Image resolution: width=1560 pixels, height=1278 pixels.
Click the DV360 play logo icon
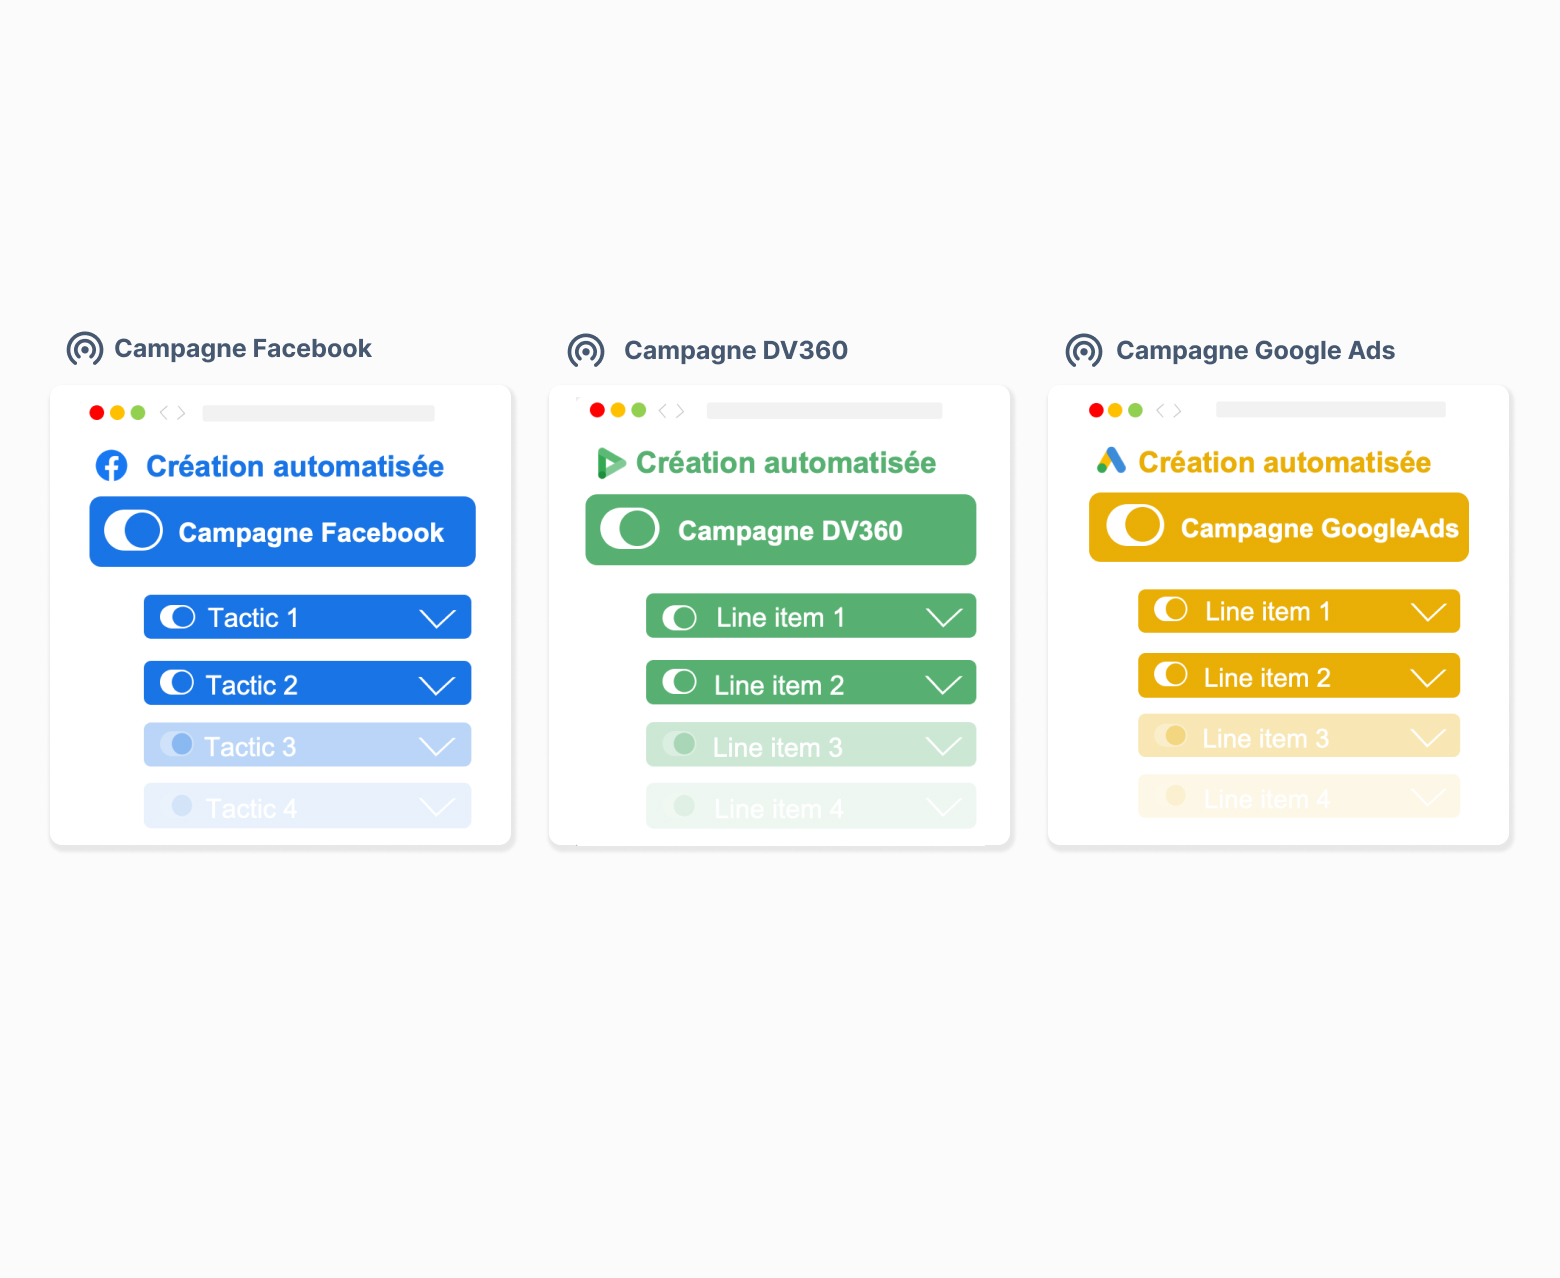(x=610, y=463)
